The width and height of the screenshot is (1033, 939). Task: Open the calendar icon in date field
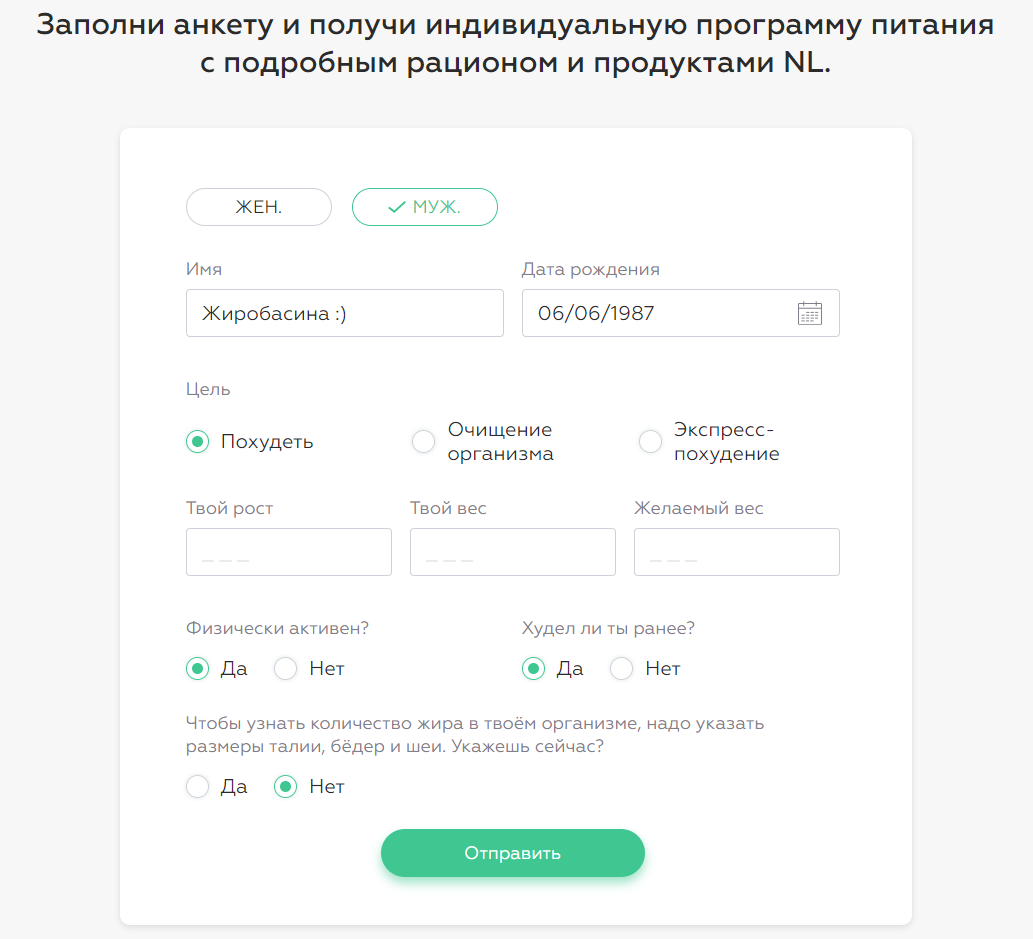pyautogui.click(x=810, y=313)
